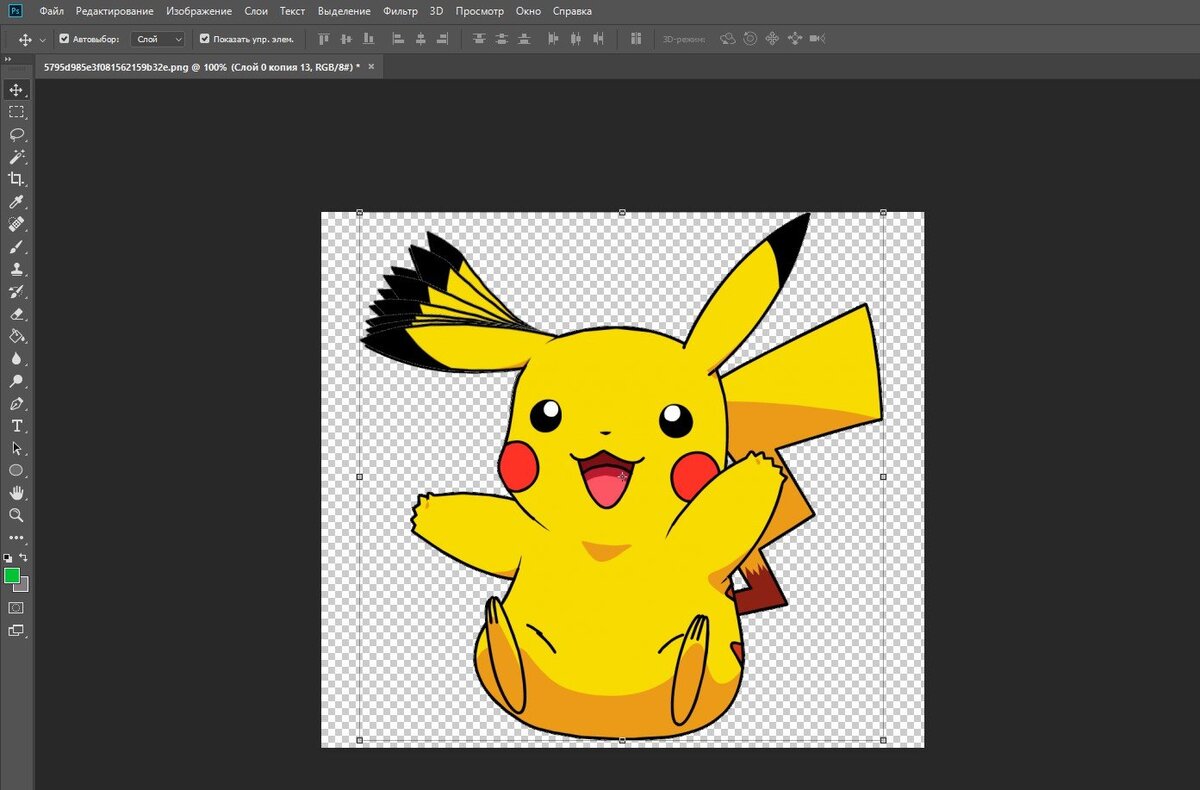Align left edges in options bar

[x=398, y=39]
